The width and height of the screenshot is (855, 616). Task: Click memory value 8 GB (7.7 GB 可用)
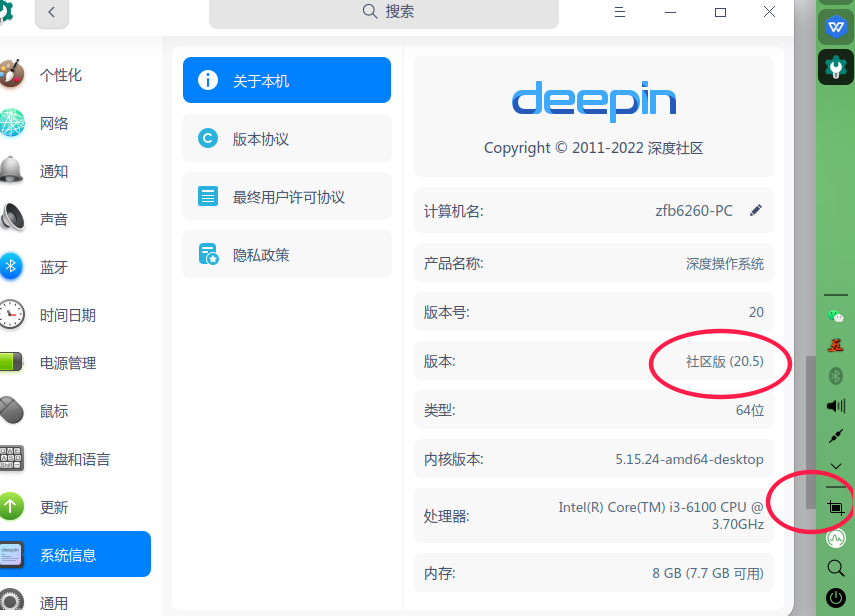tap(708, 573)
